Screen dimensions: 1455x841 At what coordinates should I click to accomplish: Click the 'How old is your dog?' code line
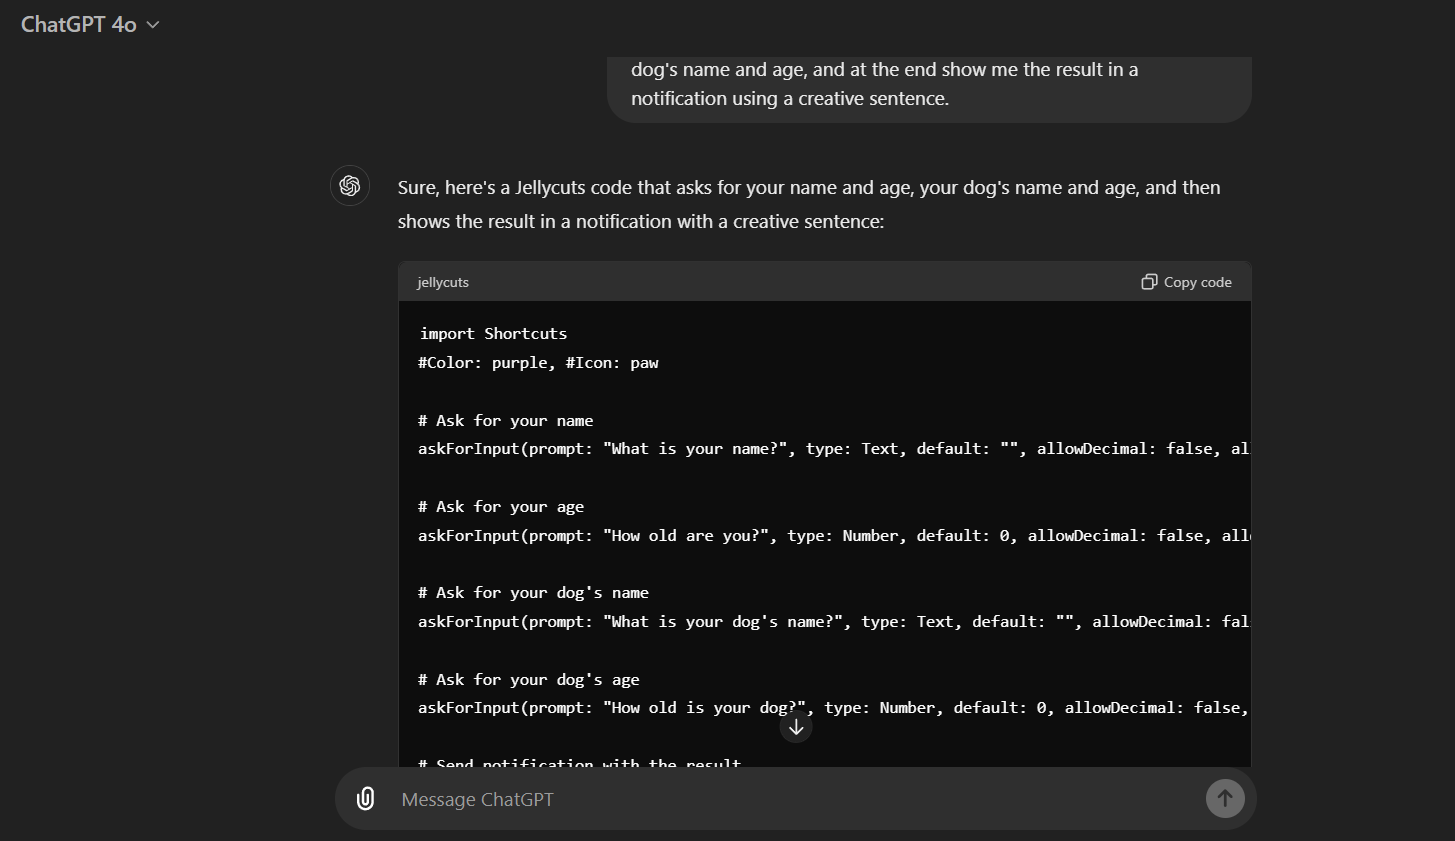point(834,707)
